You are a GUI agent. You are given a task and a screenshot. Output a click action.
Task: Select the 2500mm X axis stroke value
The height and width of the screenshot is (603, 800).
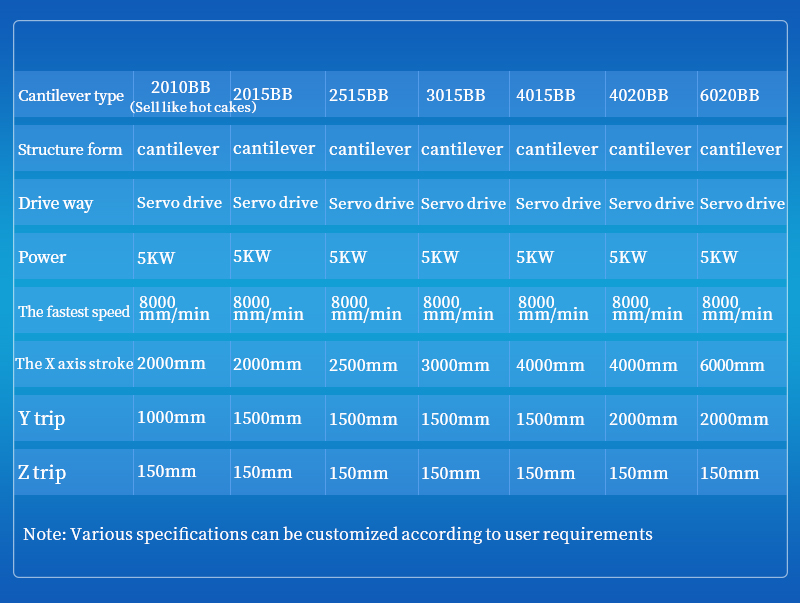[x=363, y=365]
